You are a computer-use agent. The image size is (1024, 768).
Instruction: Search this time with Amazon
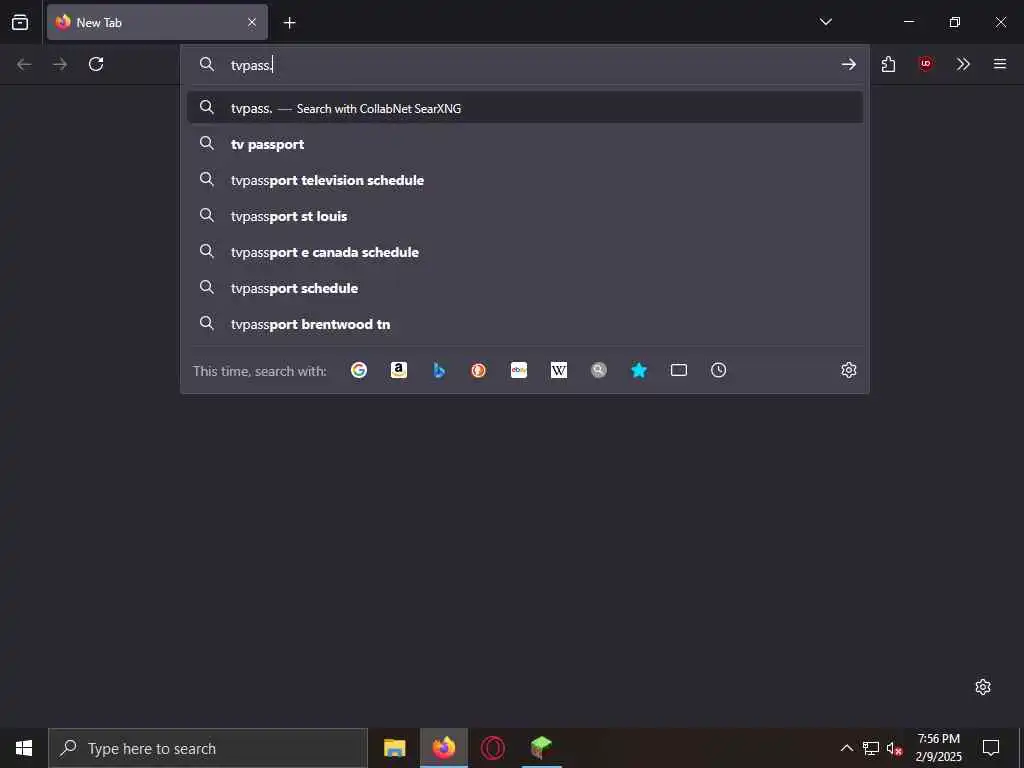[x=399, y=370]
